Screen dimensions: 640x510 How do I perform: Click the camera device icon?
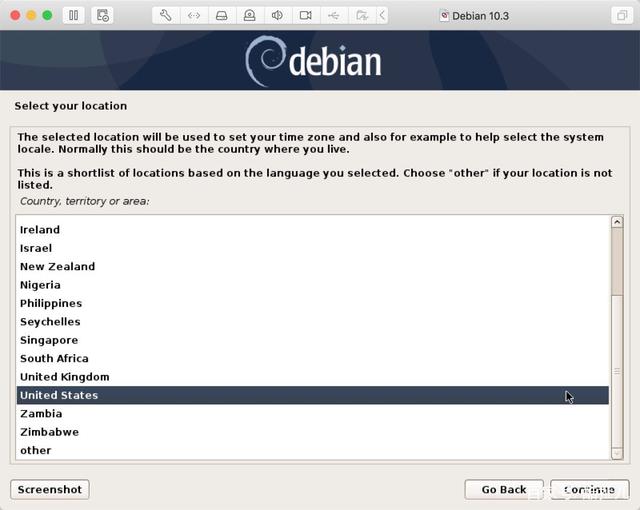click(305, 16)
